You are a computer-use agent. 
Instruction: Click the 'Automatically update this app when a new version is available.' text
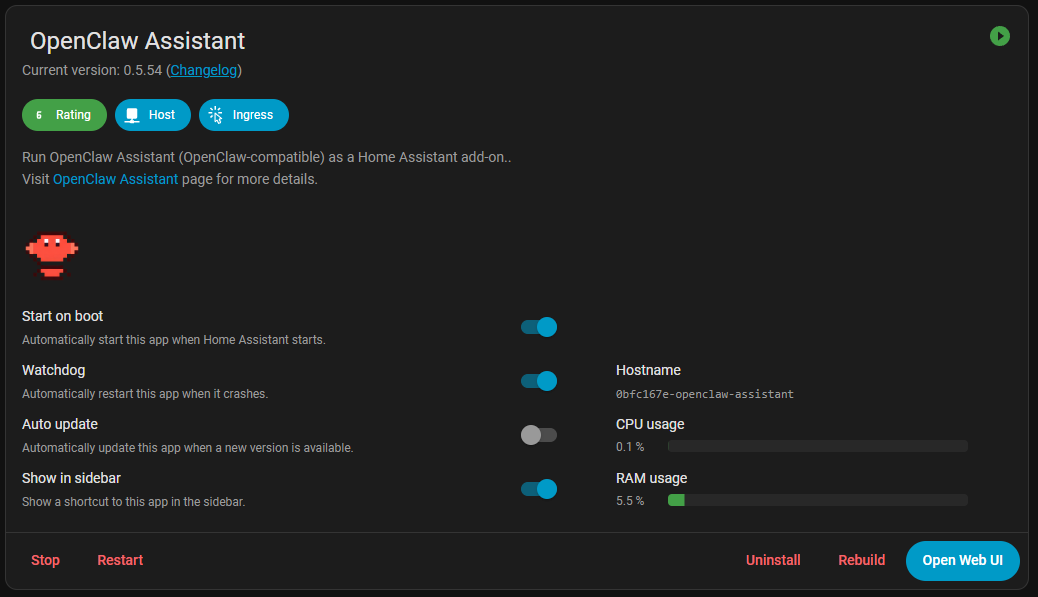187,448
